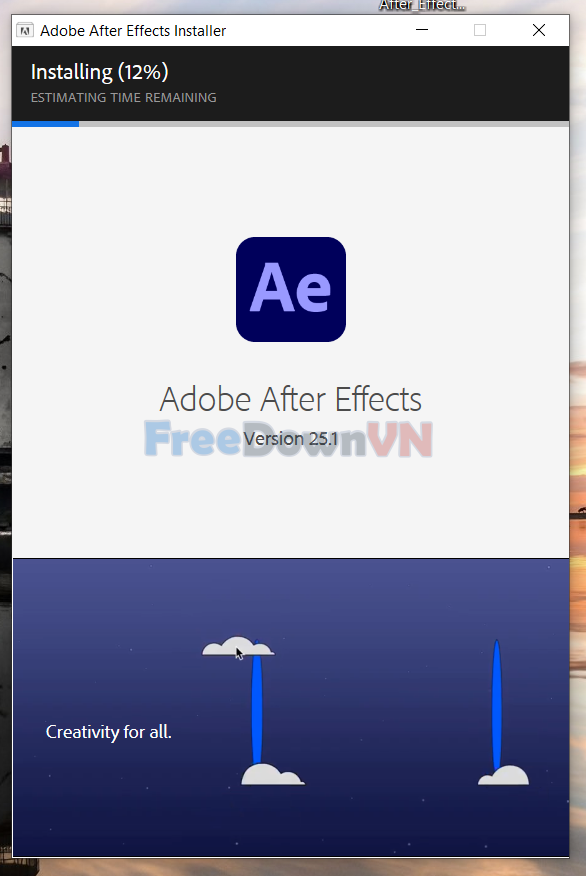The width and height of the screenshot is (586, 876).
Task: Click the Adobe After Effects product name
Action: click(x=290, y=399)
